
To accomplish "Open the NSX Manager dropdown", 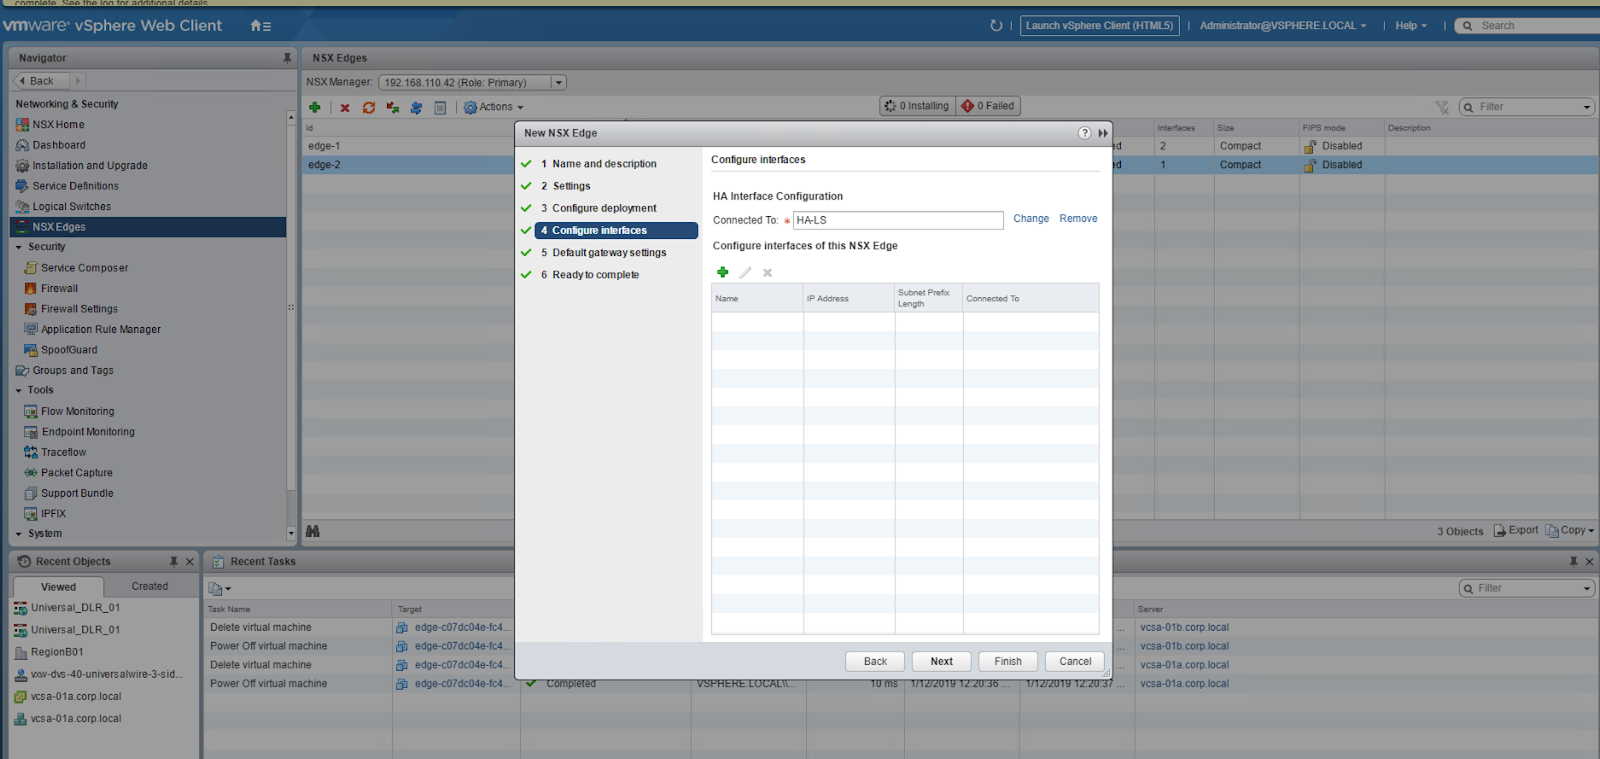I will click(559, 83).
